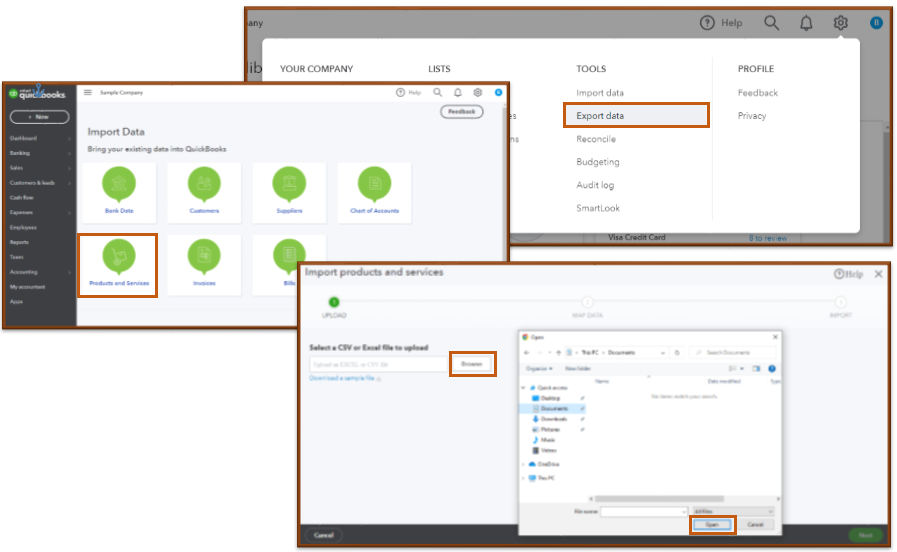Open the Organize dropdown in file dialog

539,368
